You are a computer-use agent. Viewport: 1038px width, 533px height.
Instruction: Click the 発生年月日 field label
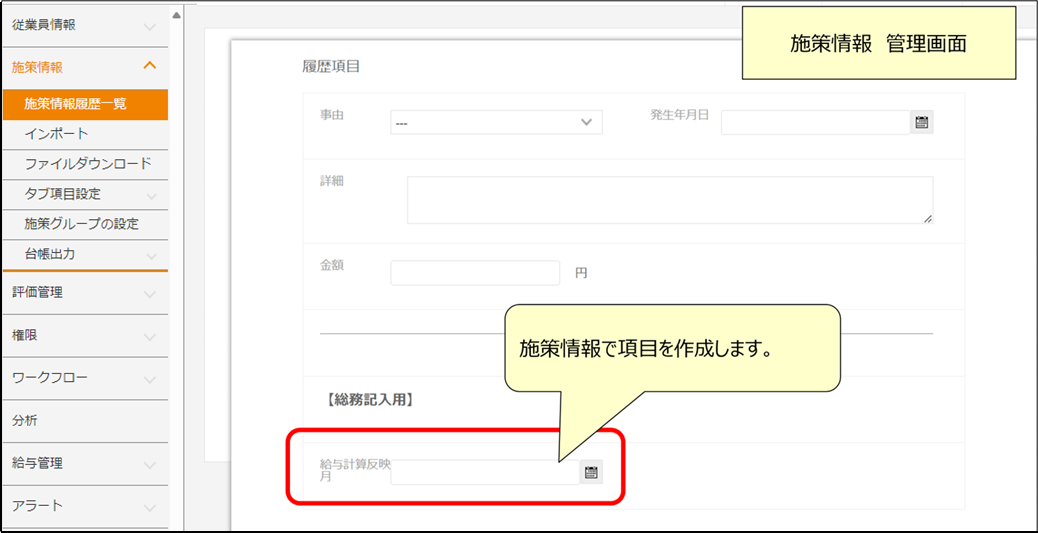click(680, 115)
